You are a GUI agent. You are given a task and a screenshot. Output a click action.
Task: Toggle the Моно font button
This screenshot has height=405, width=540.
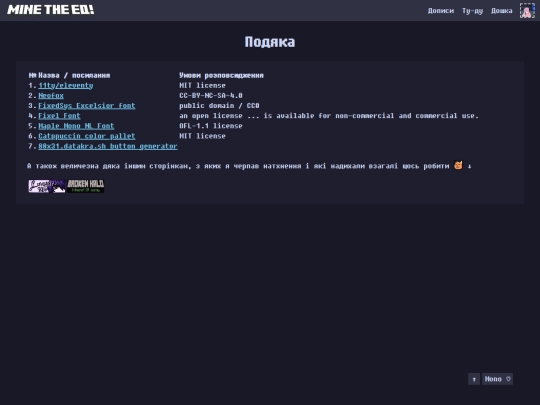[497, 379]
